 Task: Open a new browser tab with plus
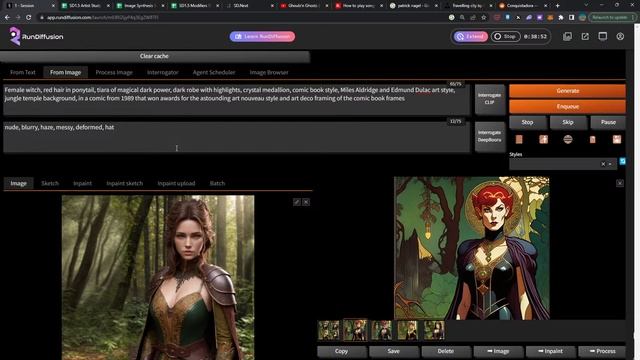click(x=558, y=6)
